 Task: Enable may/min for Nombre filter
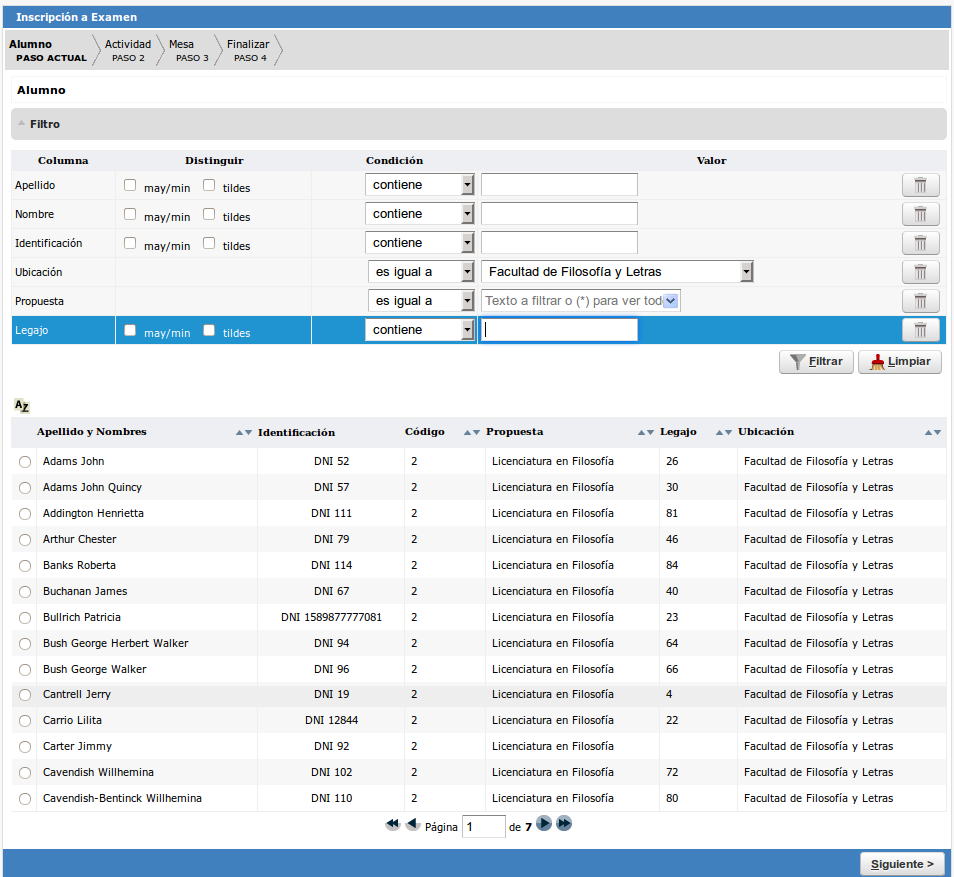click(x=130, y=214)
